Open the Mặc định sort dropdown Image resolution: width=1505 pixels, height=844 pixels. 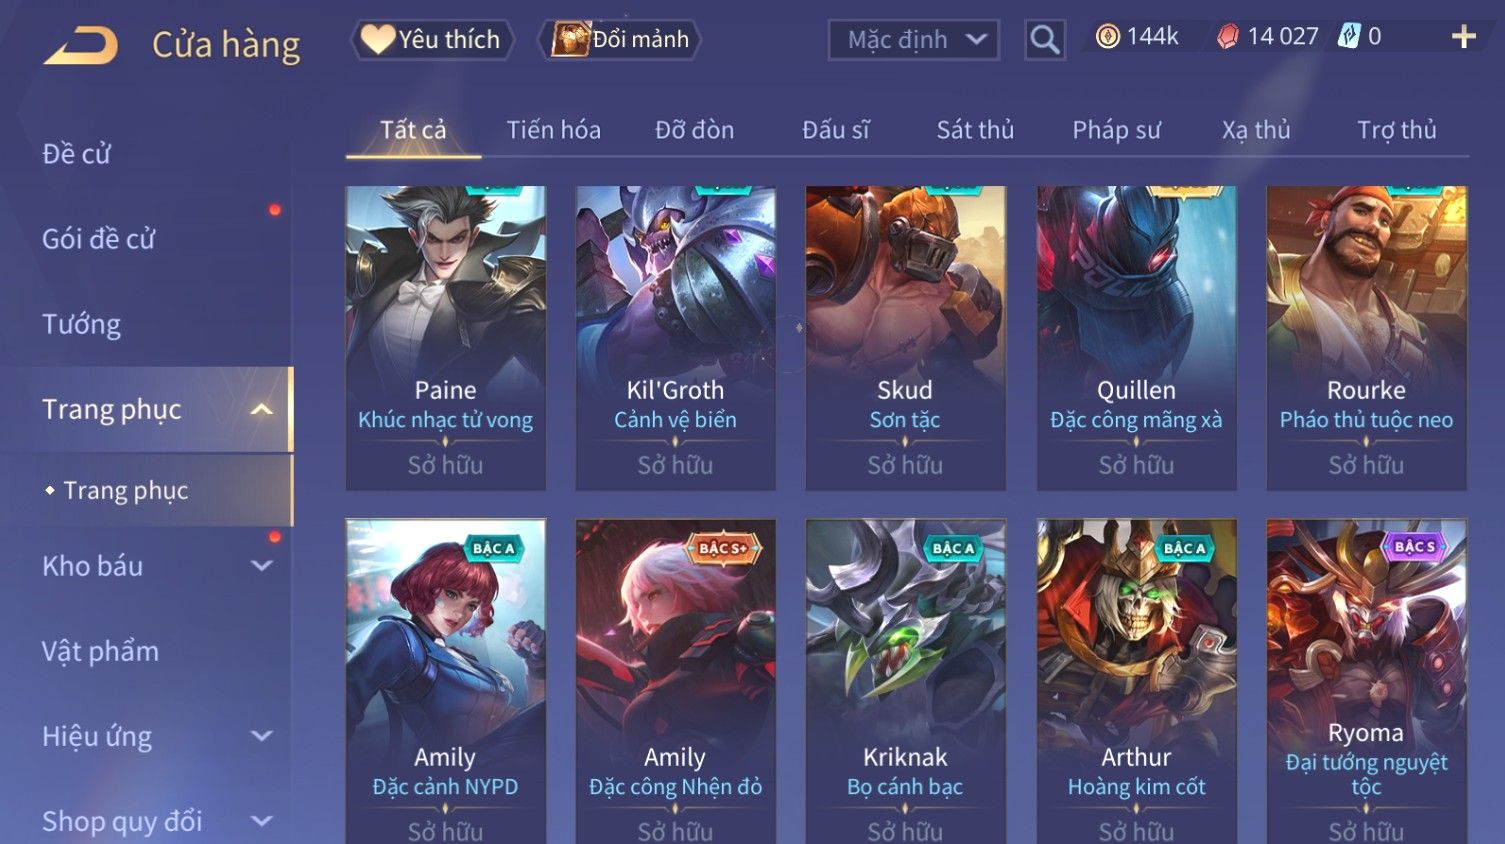(x=914, y=40)
